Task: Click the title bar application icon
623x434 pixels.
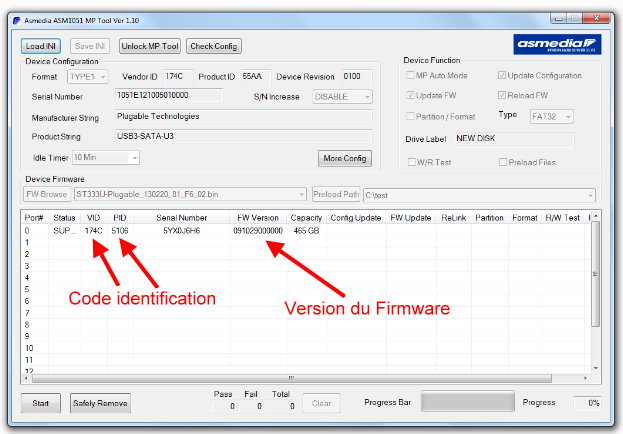Action: [17, 21]
